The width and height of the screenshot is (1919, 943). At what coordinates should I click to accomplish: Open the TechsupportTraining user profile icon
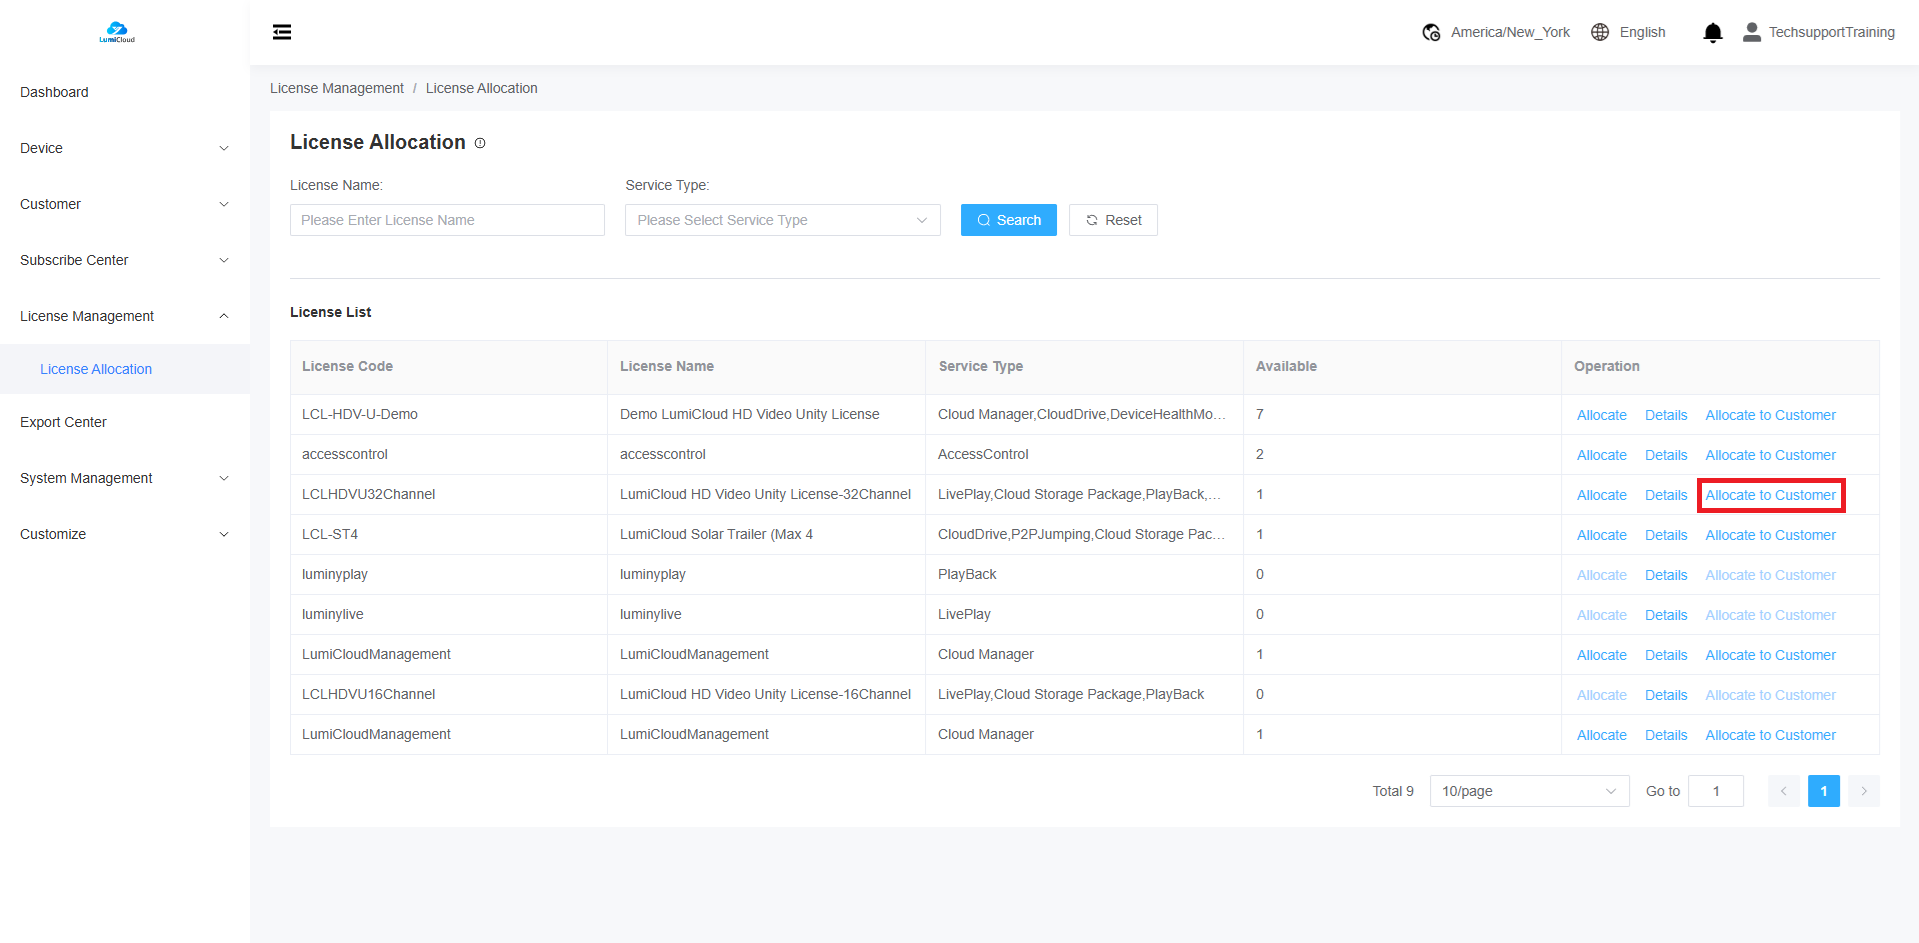tap(1751, 32)
